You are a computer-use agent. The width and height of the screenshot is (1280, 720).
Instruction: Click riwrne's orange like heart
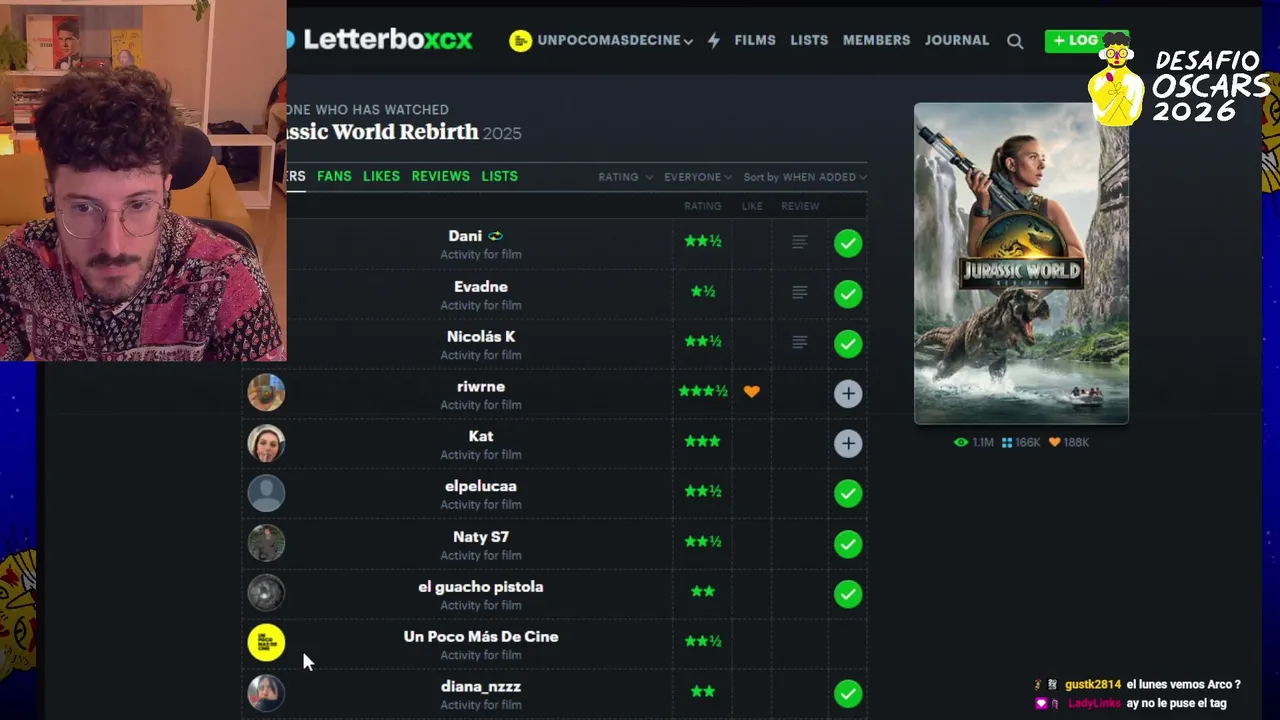[751, 392]
